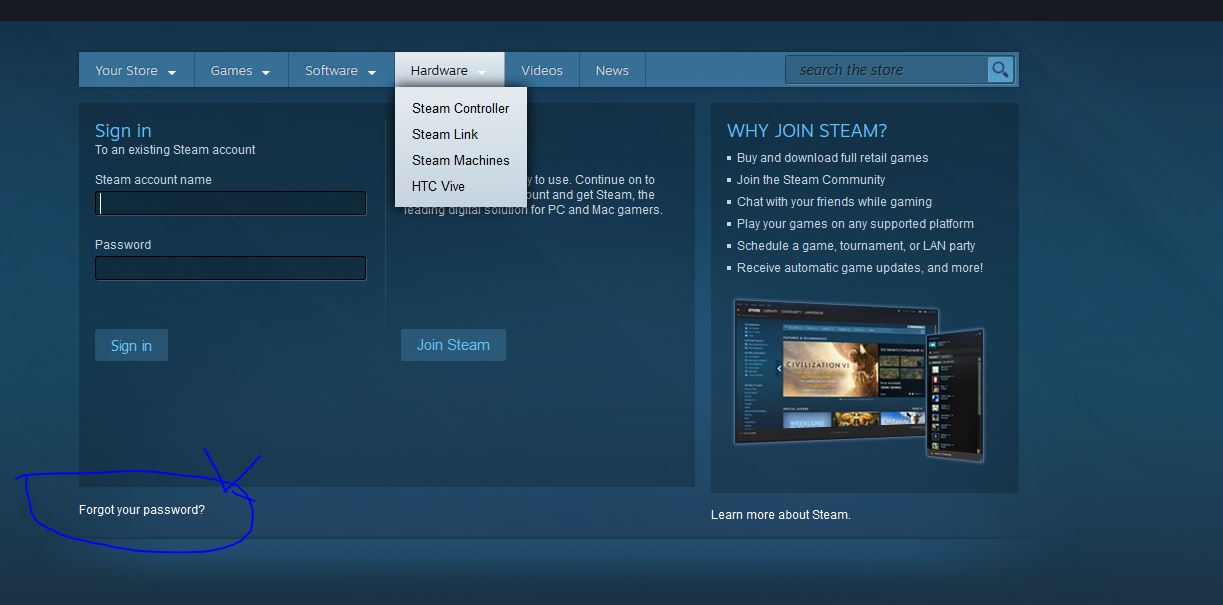Click 'Chat with your friends while gaming'
The height and width of the screenshot is (605, 1223).
point(834,202)
